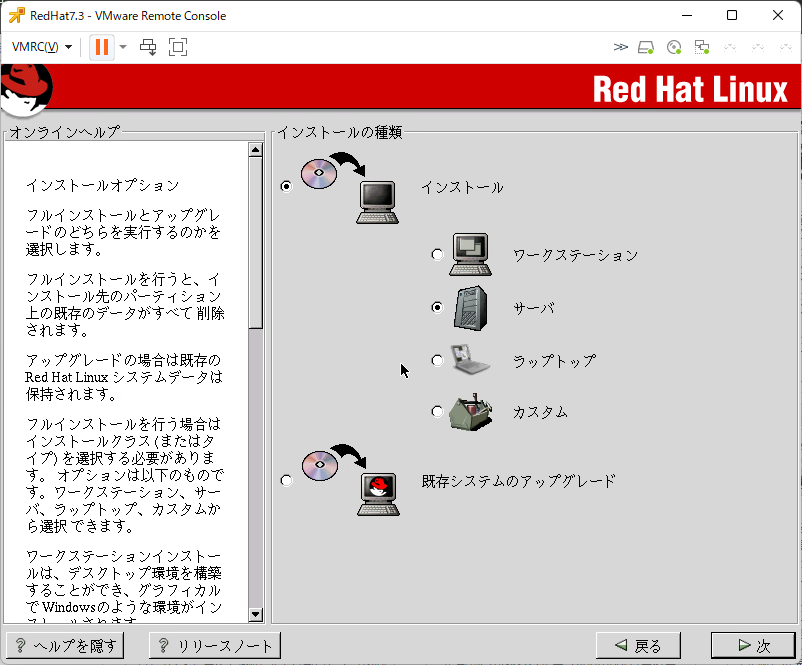Open the VMRC(V) menu
The image size is (802, 665).
41,47
